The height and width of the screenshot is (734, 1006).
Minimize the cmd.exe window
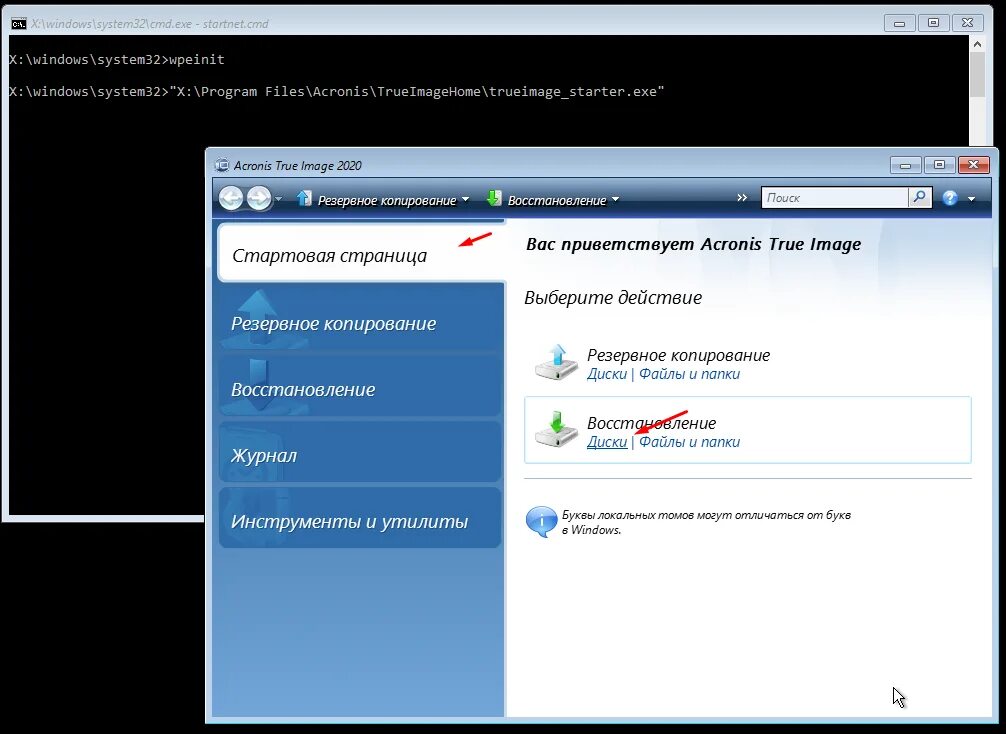click(899, 23)
